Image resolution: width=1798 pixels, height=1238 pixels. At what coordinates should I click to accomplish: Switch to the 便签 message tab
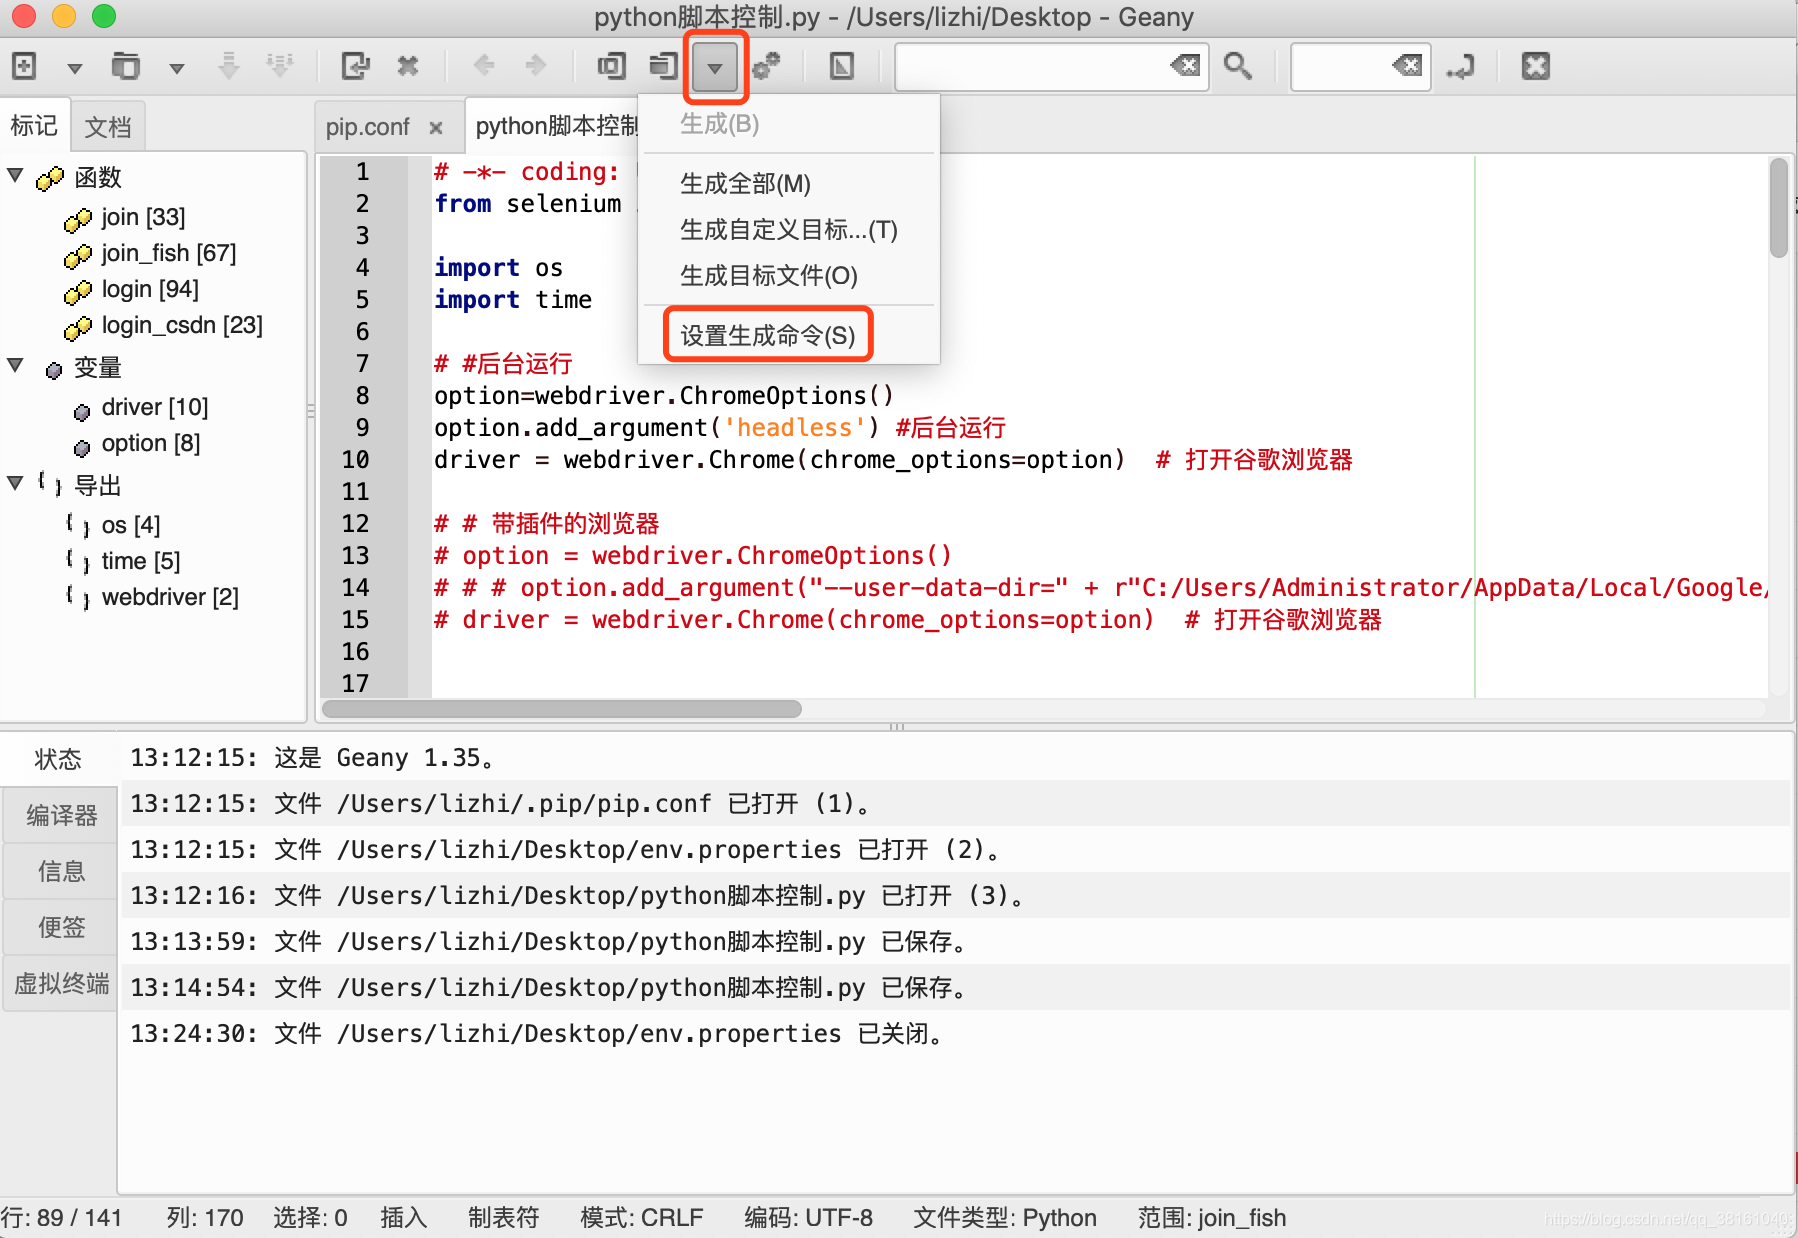click(61, 927)
